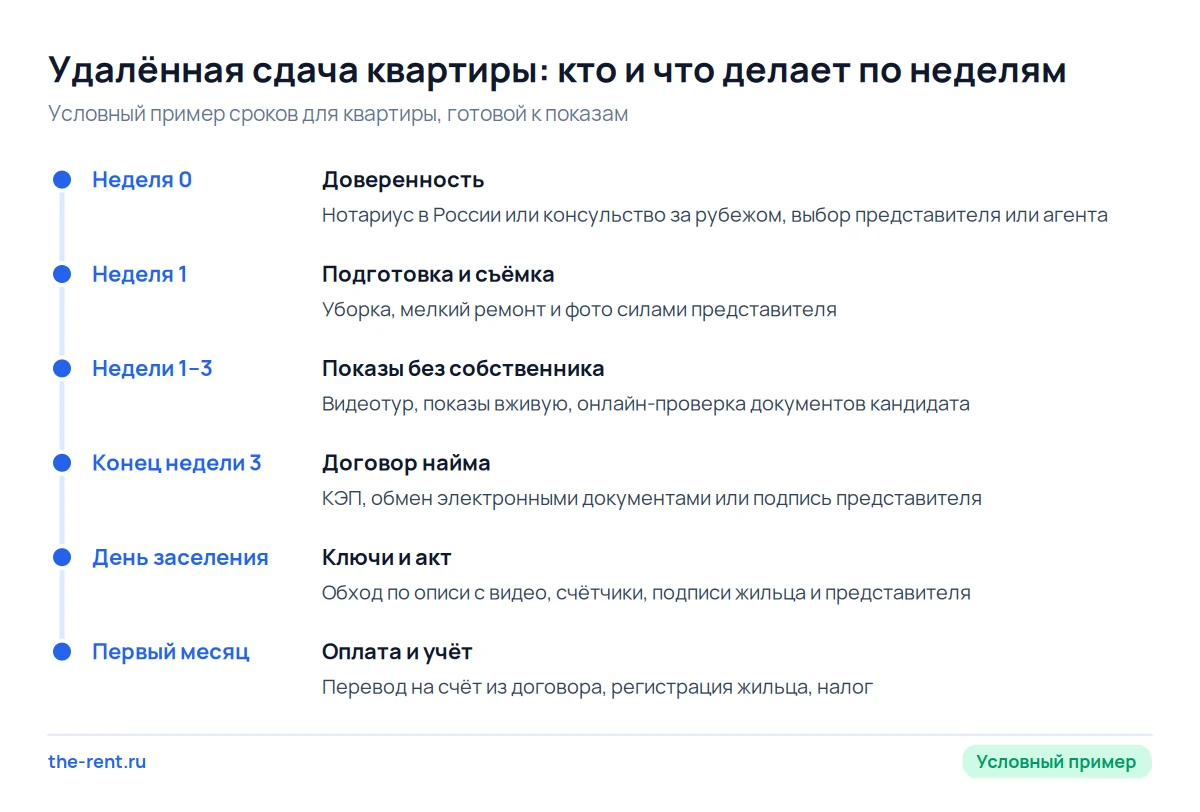The width and height of the screenshot is (1200, 812).
Task: Click the Доверенность heading
Action: 403,180
